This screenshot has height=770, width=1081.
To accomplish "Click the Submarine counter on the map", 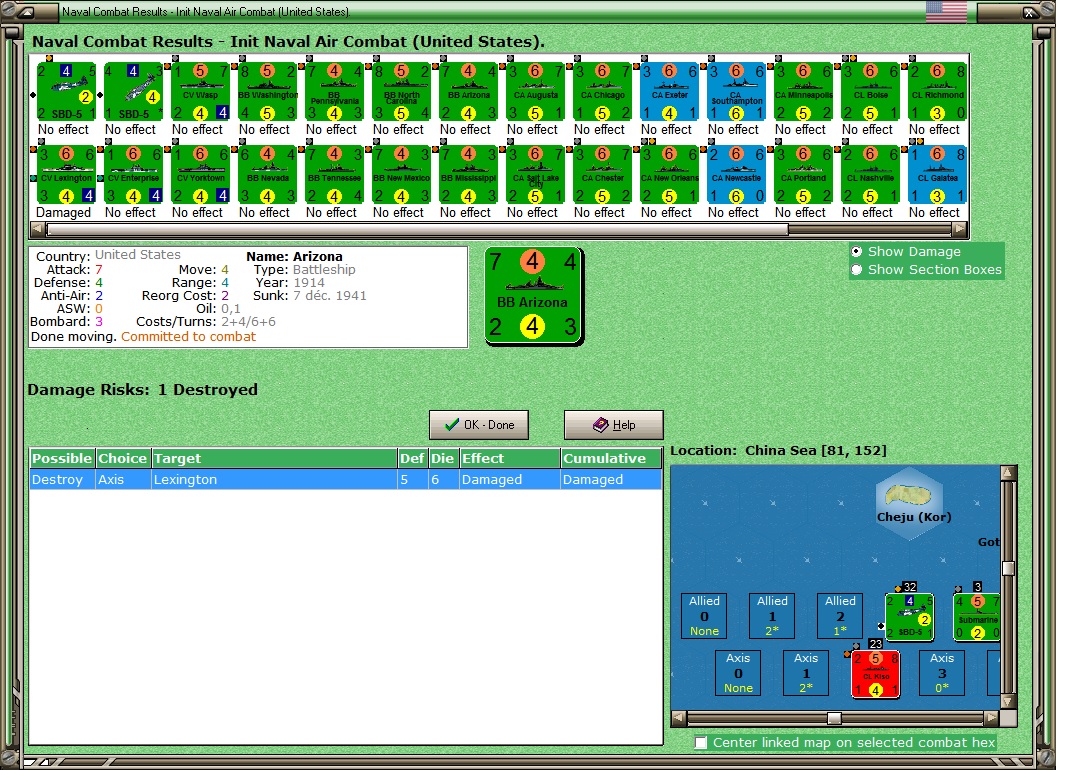I will (976, 617).
